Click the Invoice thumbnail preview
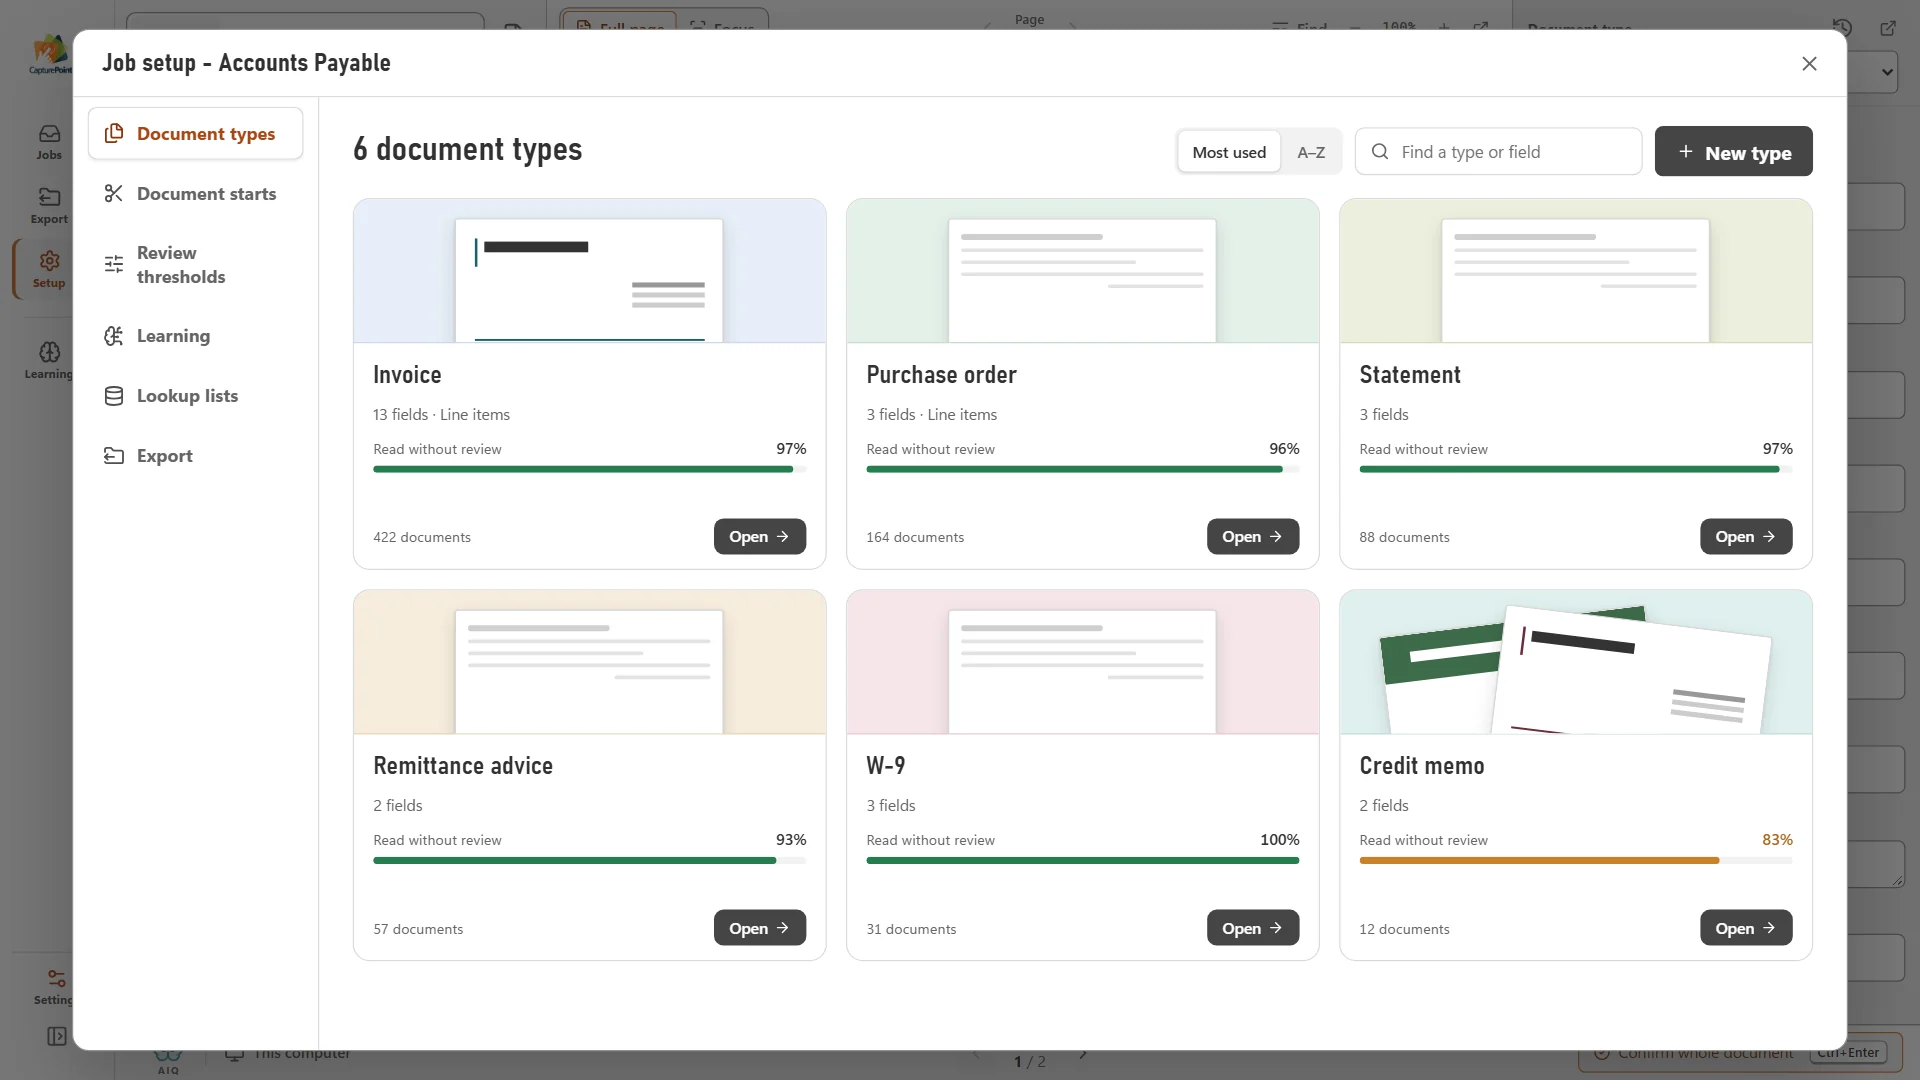1920x1080 pixels. (589, 271)
